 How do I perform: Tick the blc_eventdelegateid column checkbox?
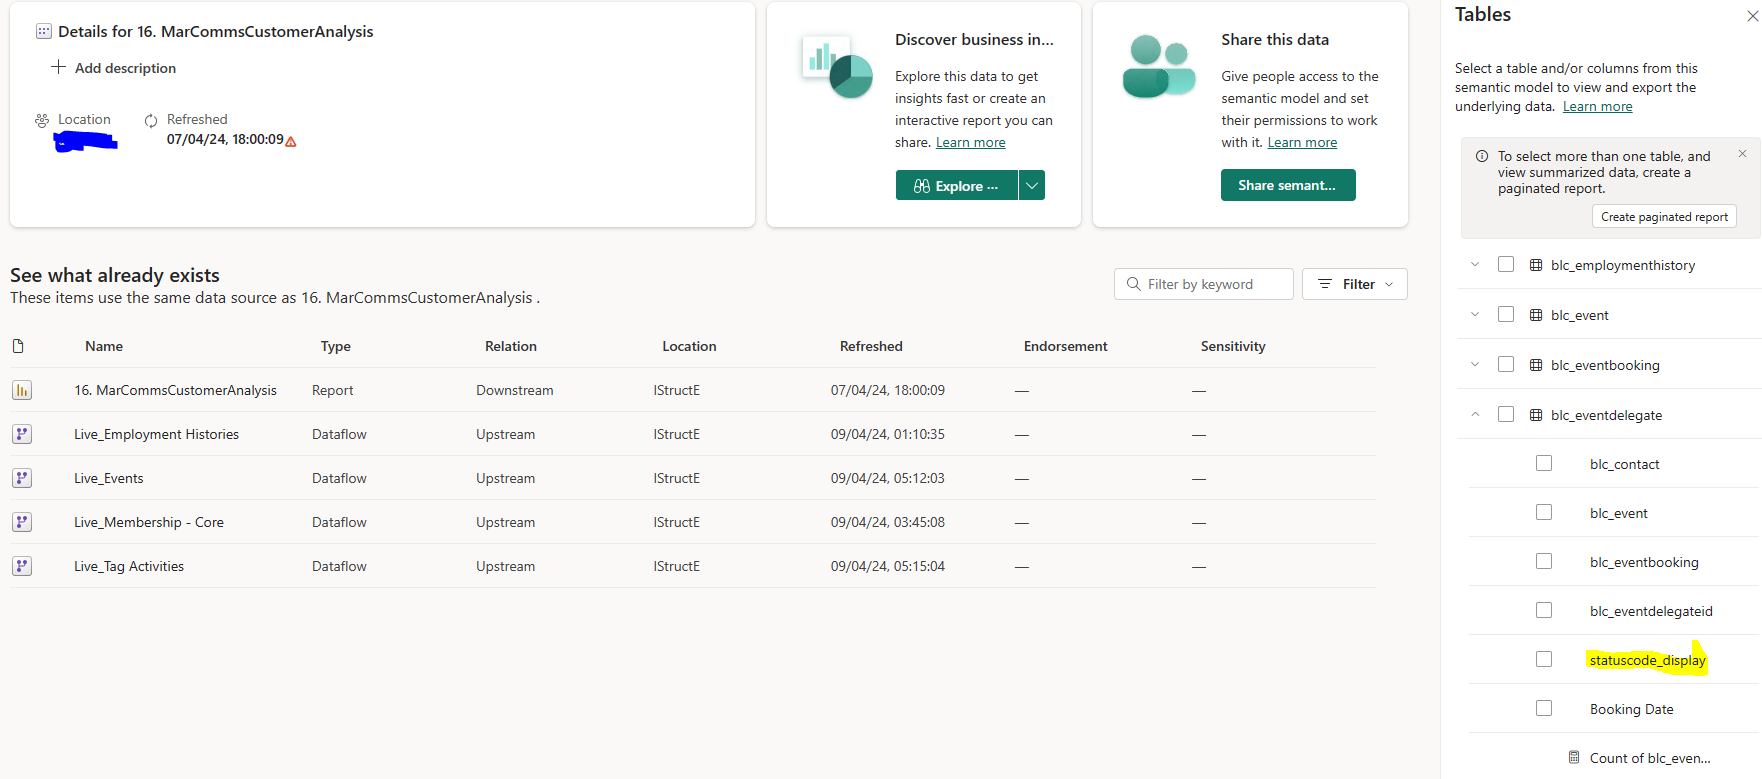pyautogui.click(x=1544, y=610)
